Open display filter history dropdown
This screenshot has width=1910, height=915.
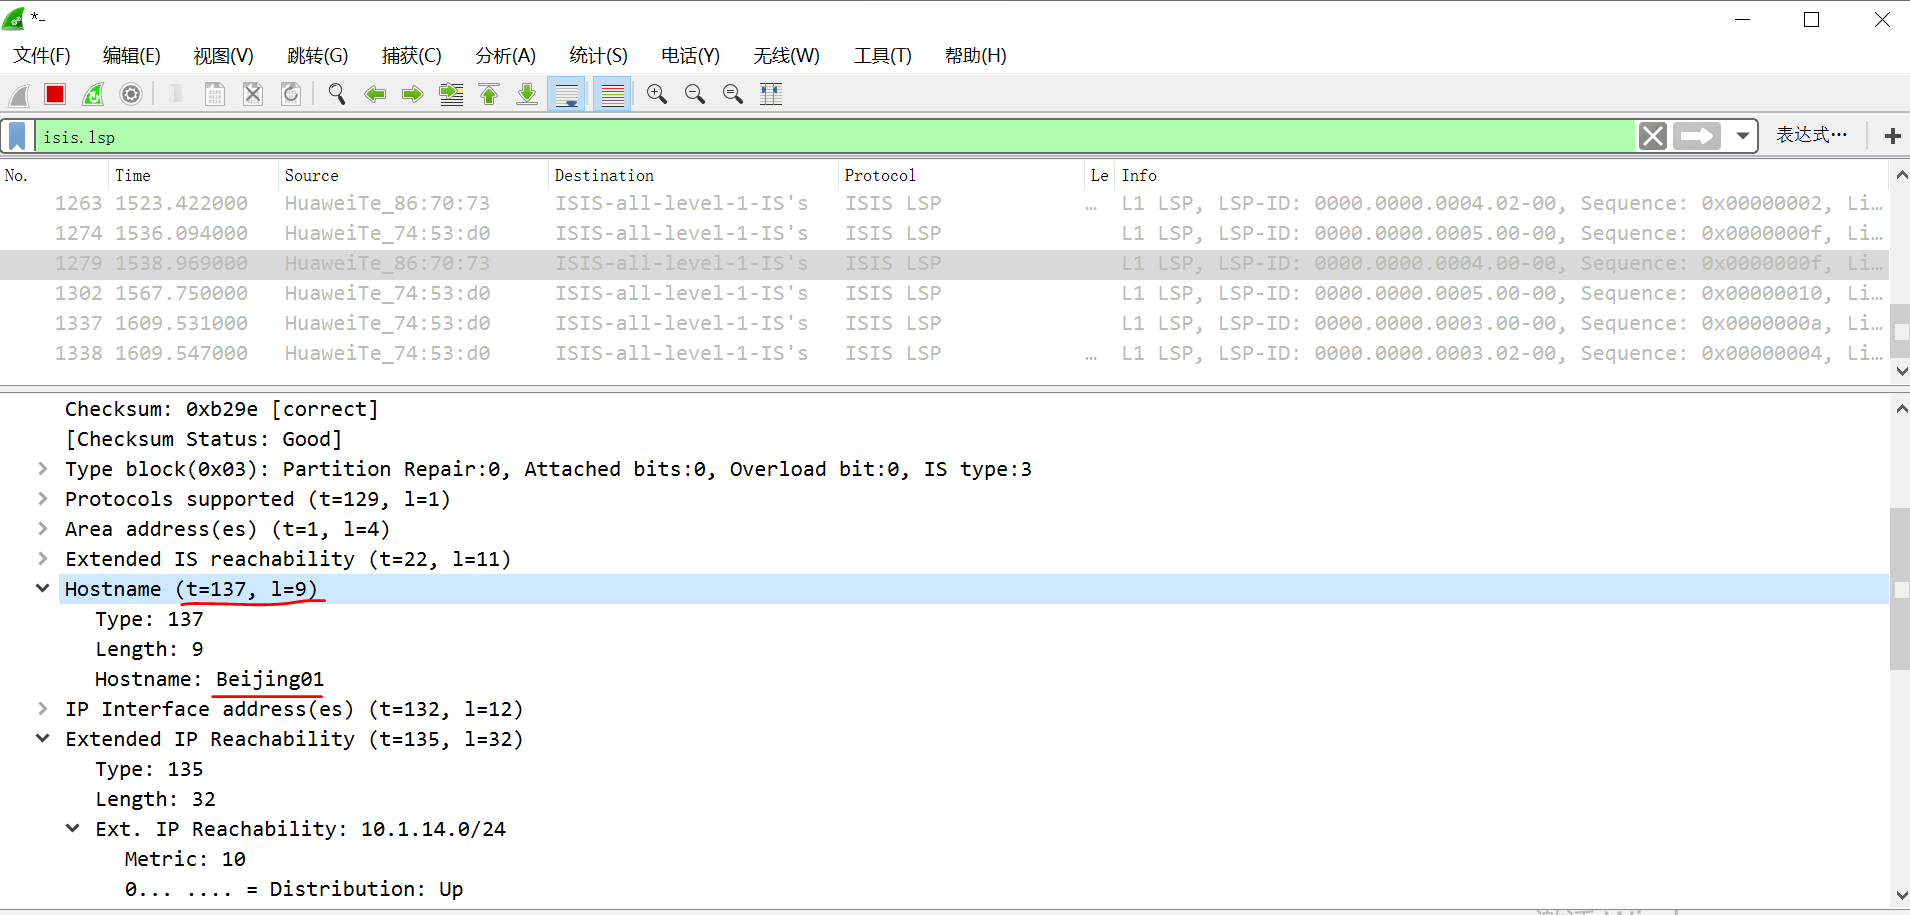[x=1743, y=136]
